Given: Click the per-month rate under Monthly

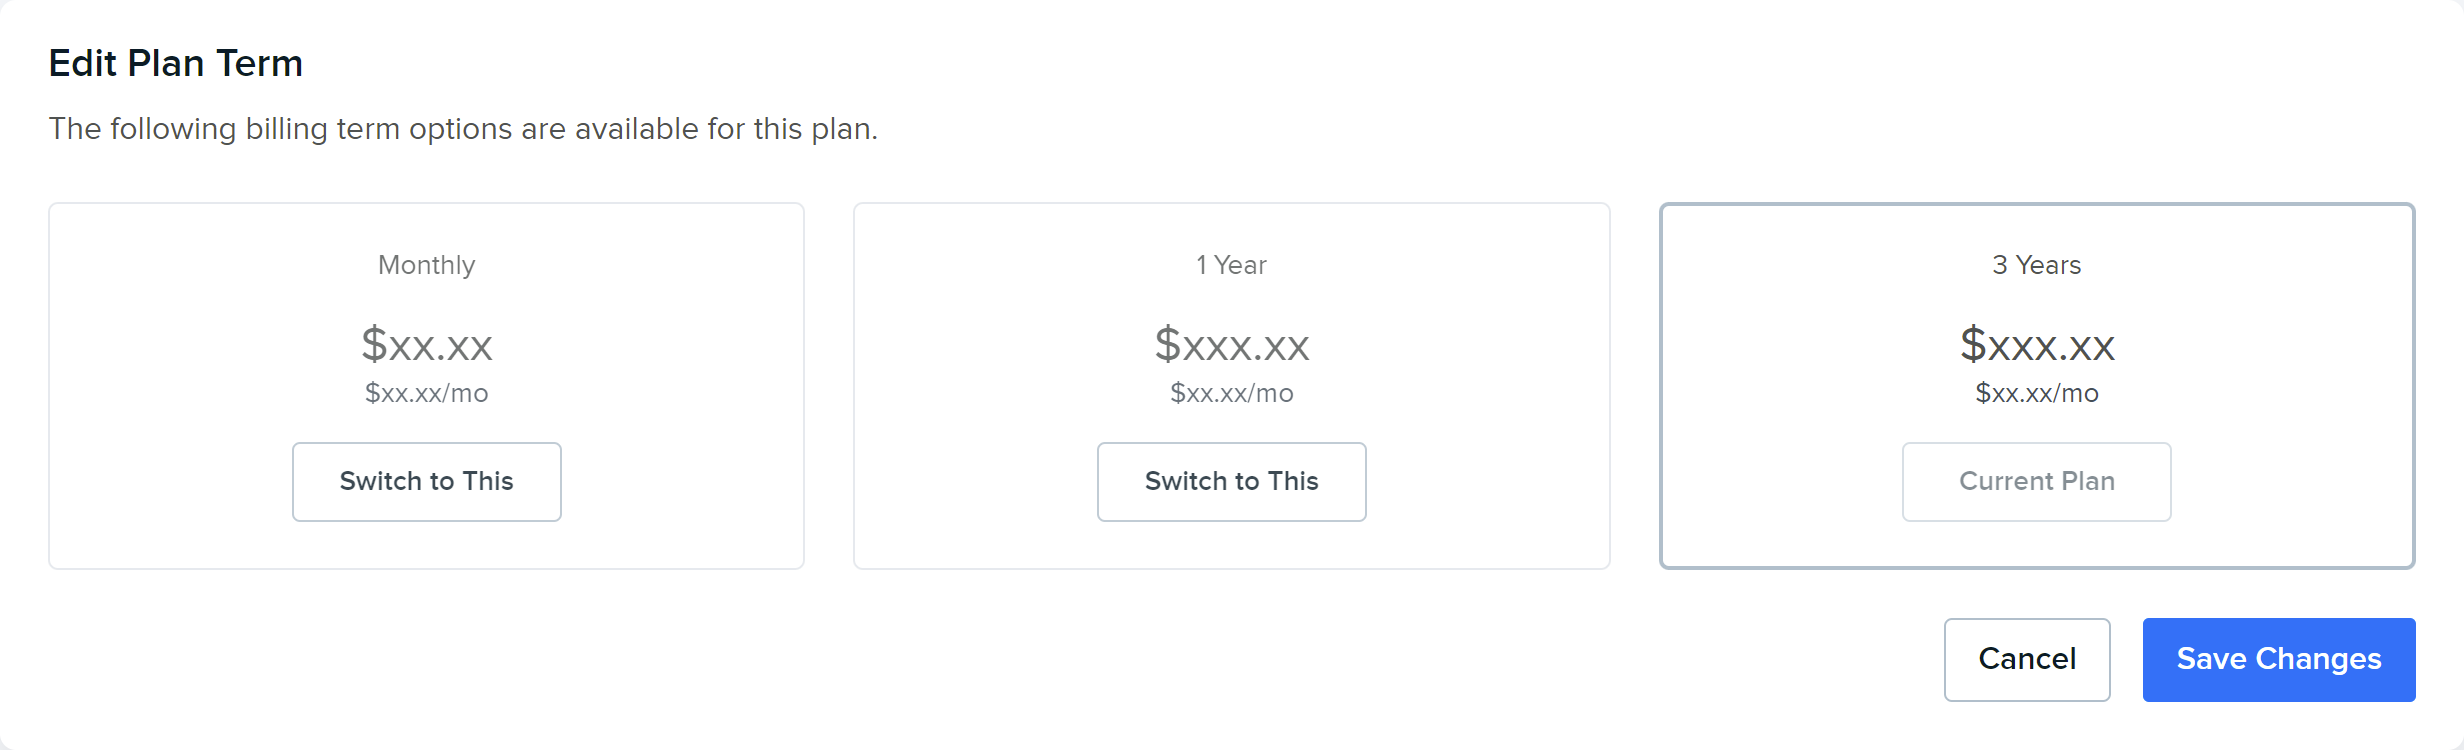Looking at the screenshot, I should click(x=427, y=393).
